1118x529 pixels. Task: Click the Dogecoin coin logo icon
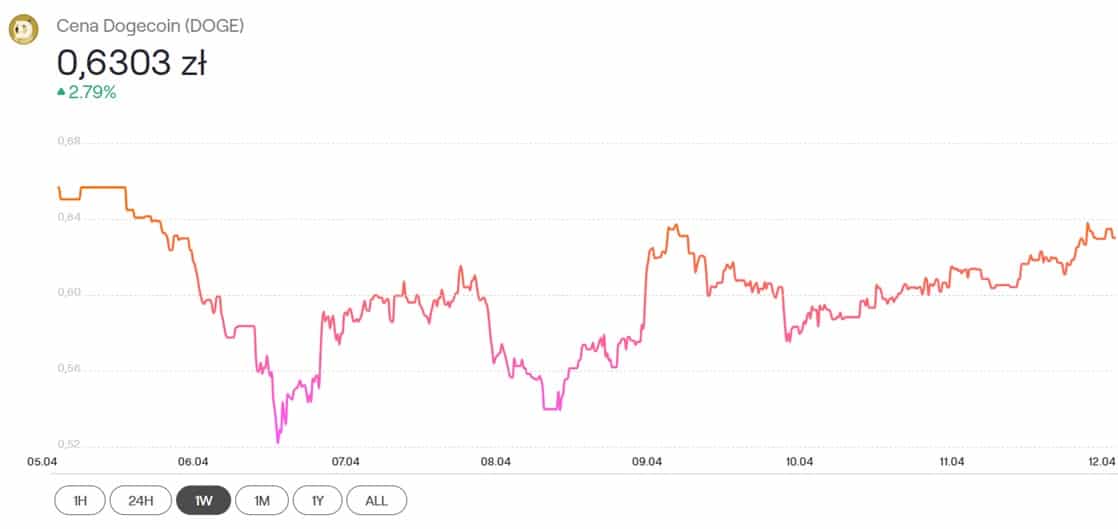(x=24, y=30)
